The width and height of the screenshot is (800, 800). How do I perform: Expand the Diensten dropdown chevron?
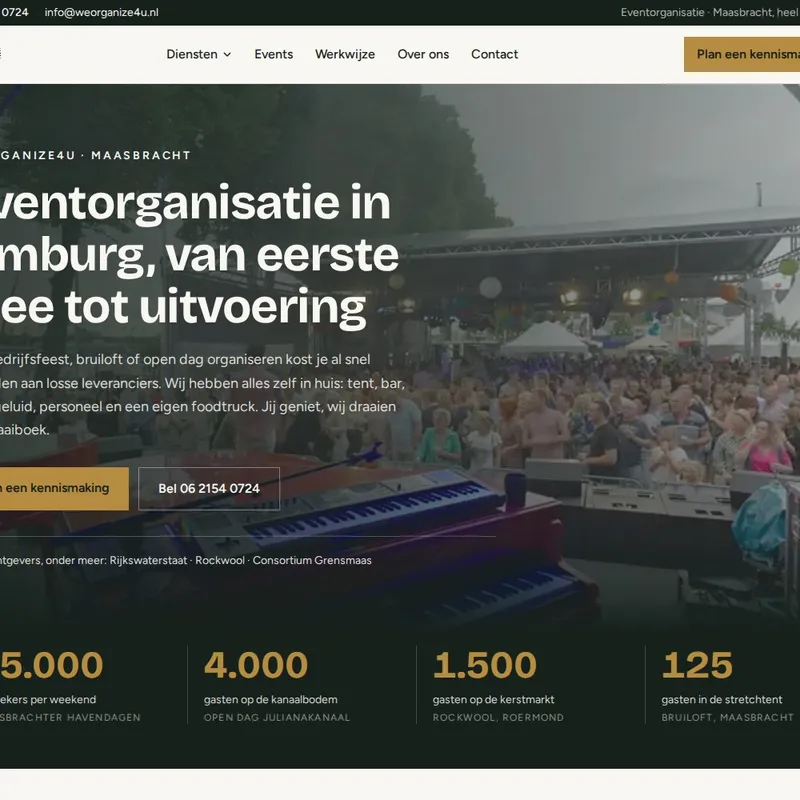[228, 55]
